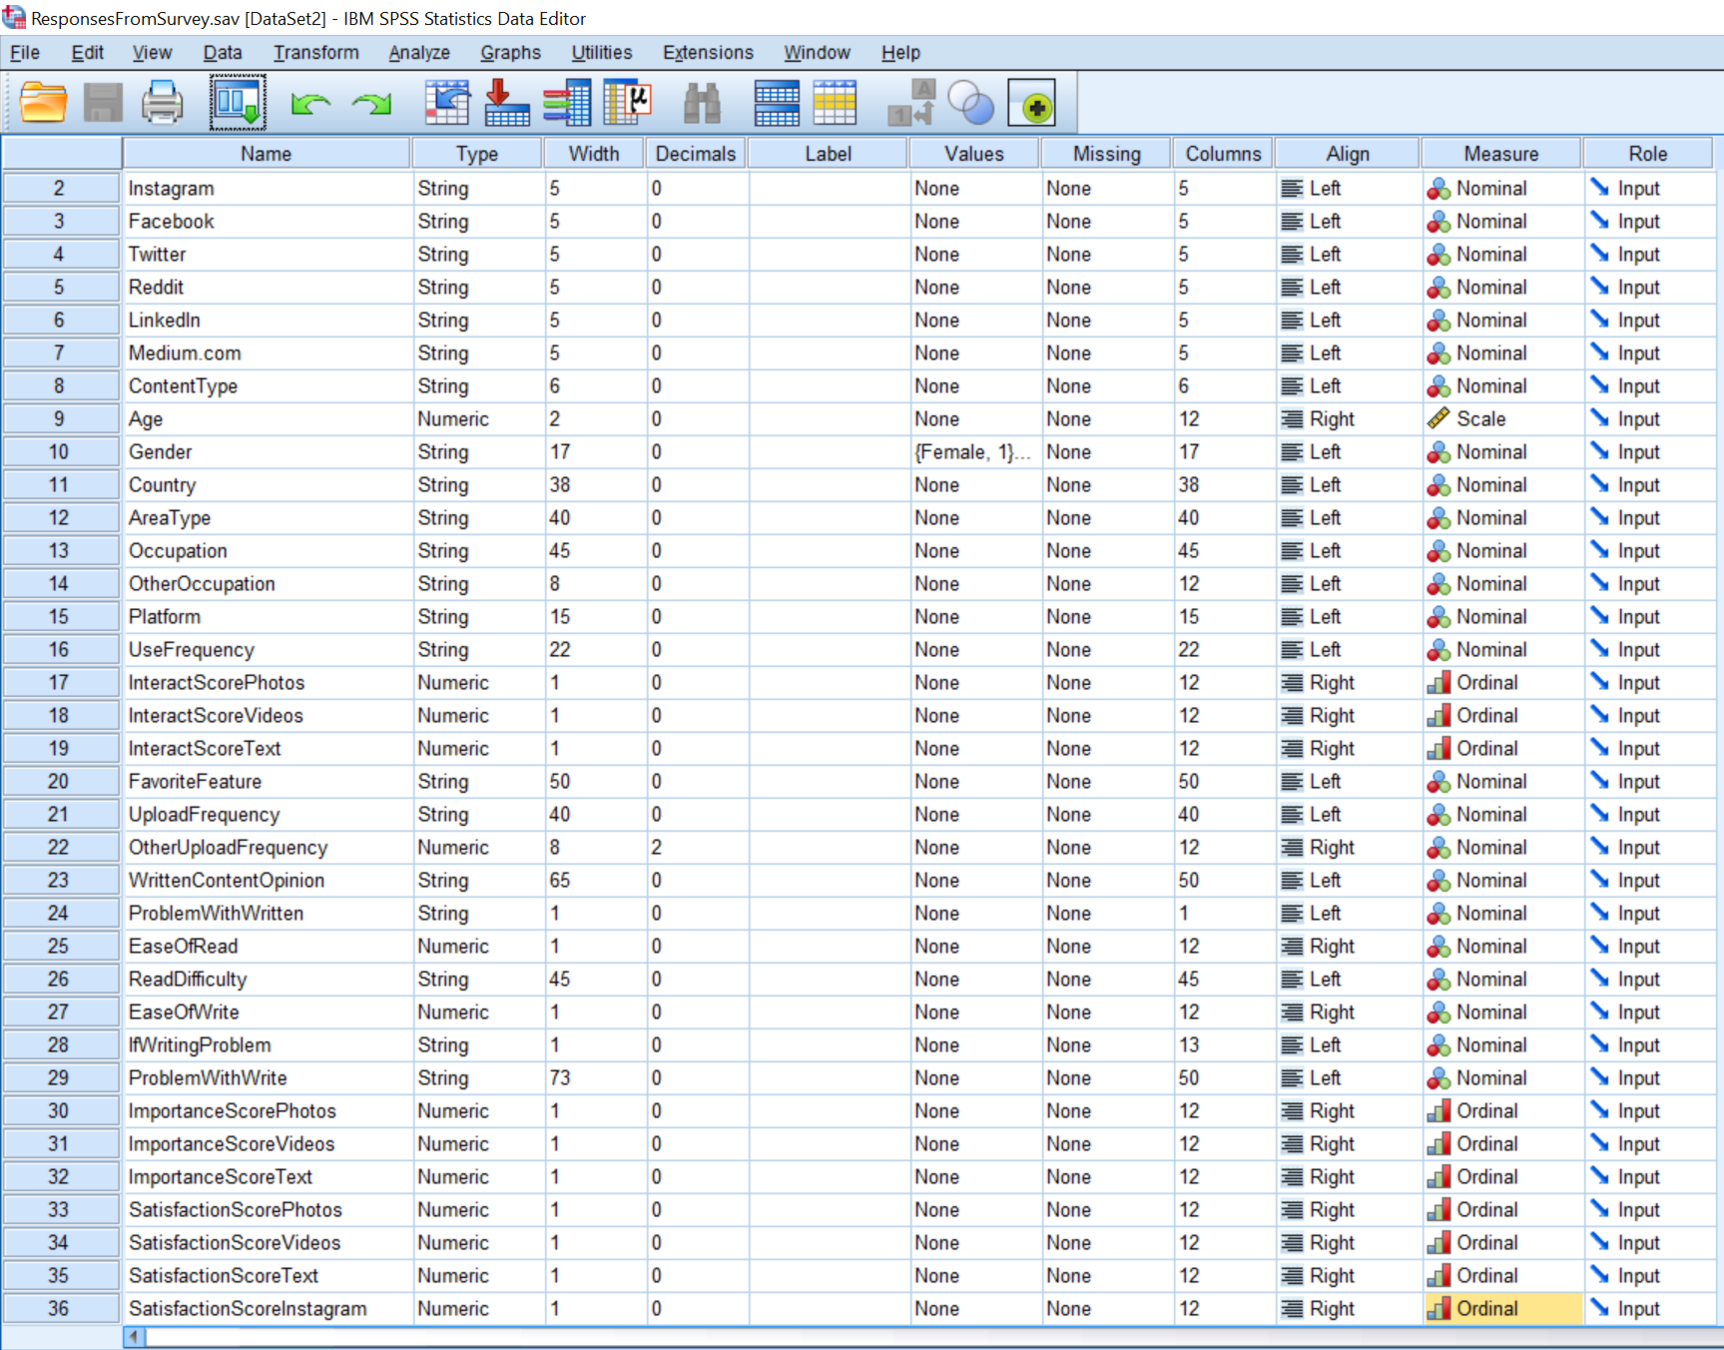Select row header number 9
Image resolution: width=1724 pixels, height=1350 pixels.
pos(60,419)
